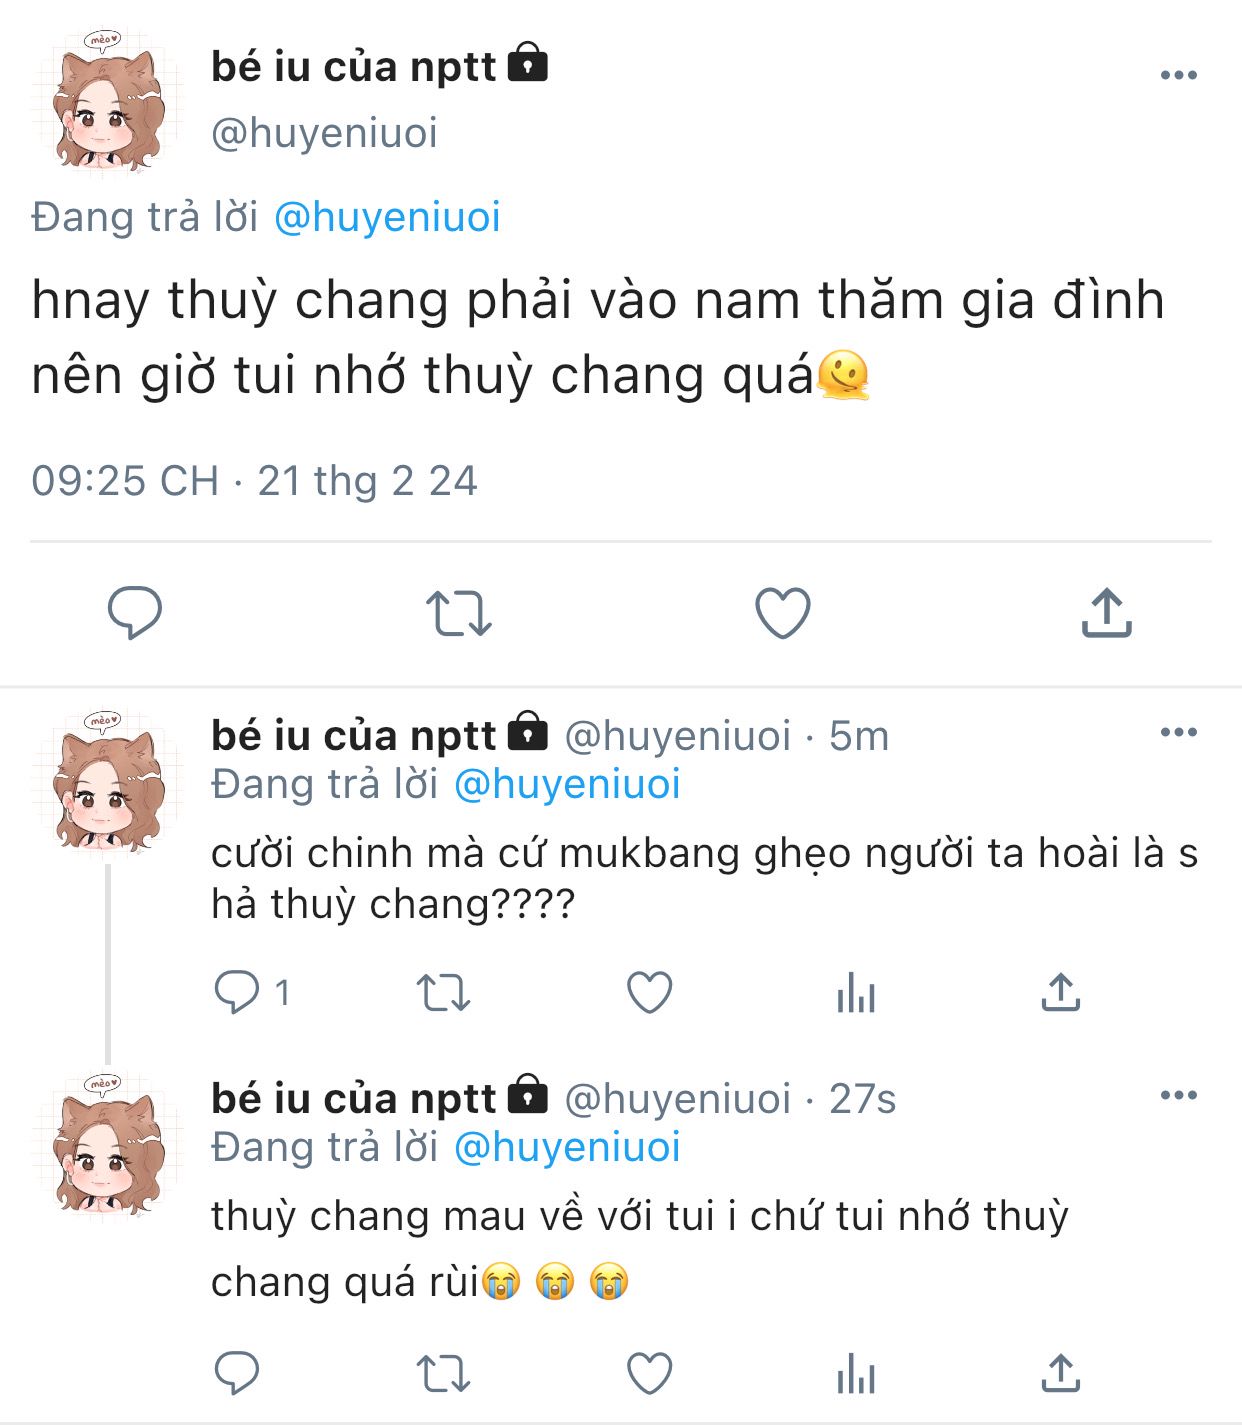Screen dimensions: 1242x1425
Task: Retweet the main tweet
Action: click(459, 613)
